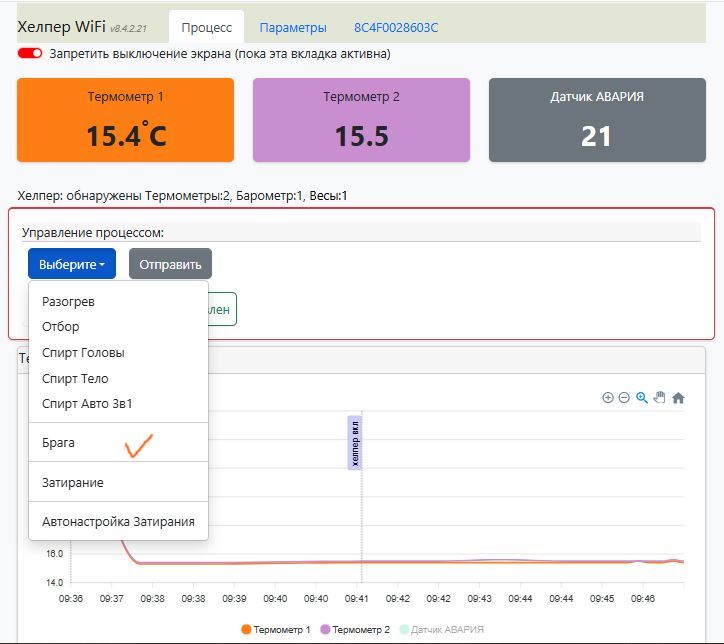The width and height of the screenshot is (724, 644).
Task: Click the 'хелпер вкл' chart annotation marker
Action: [x=355, y=443]
